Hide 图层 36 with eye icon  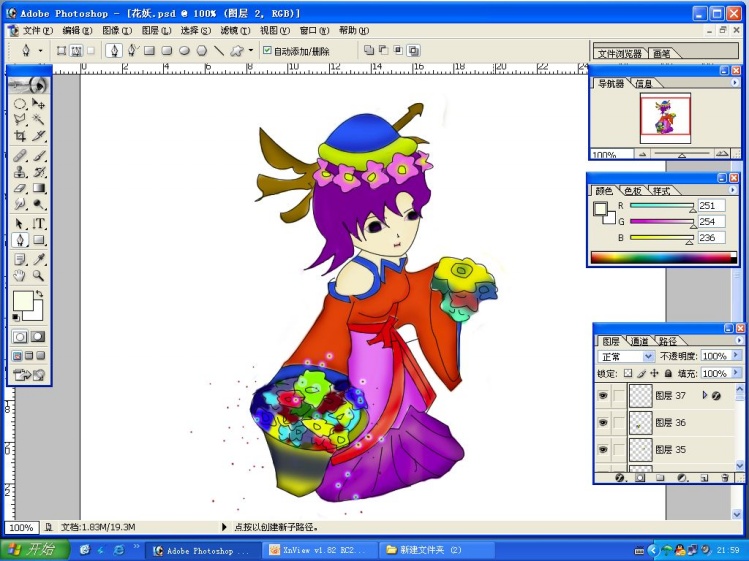tap(603, 422)
